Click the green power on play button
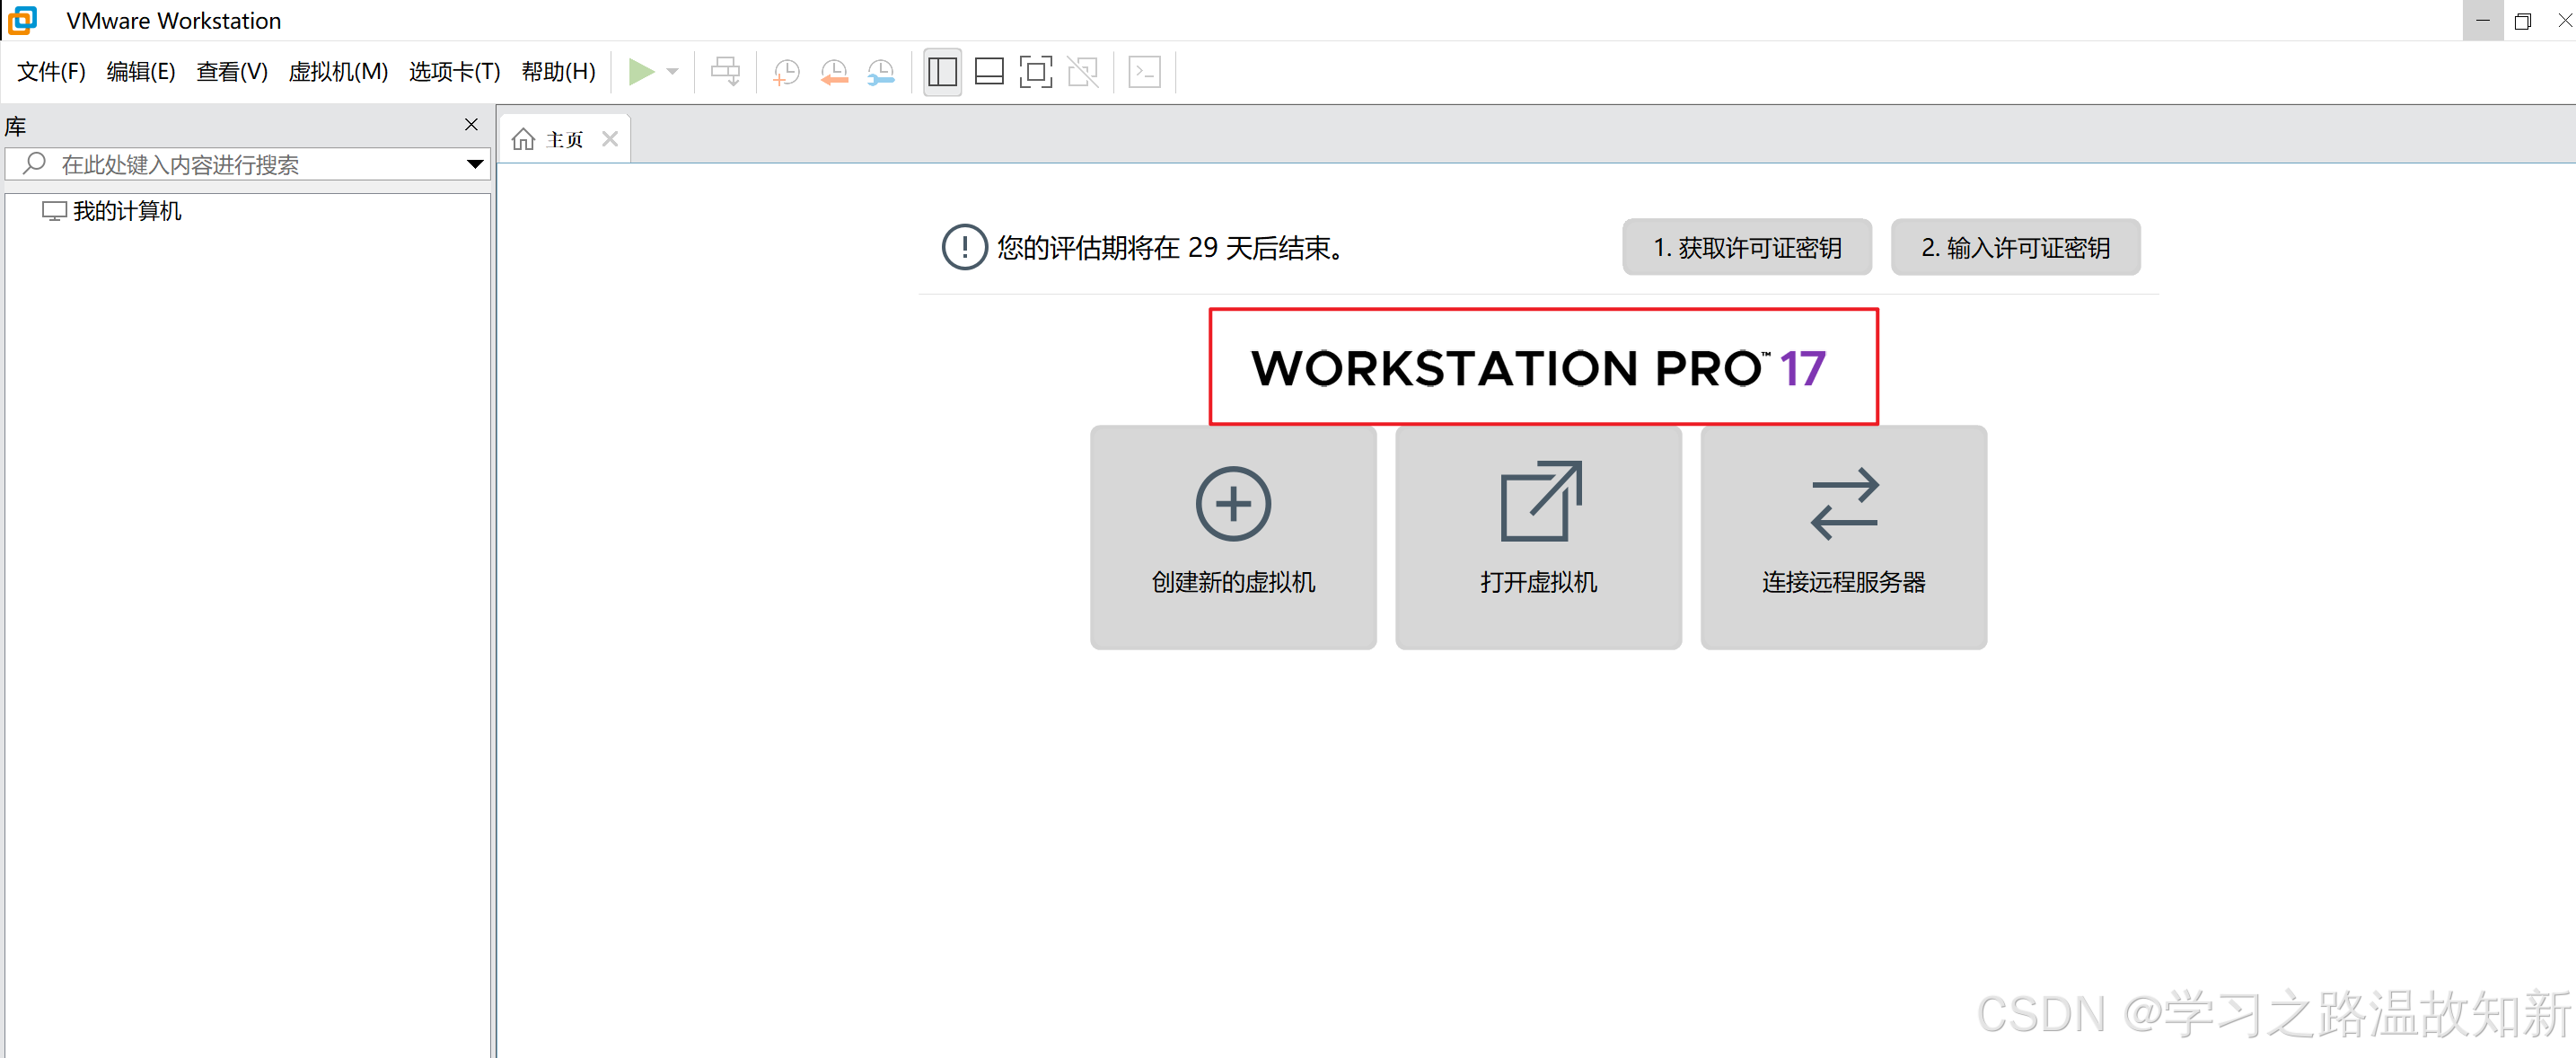Image resolution: width=2576 pixels, height=1058 pixels. point(640,72)
